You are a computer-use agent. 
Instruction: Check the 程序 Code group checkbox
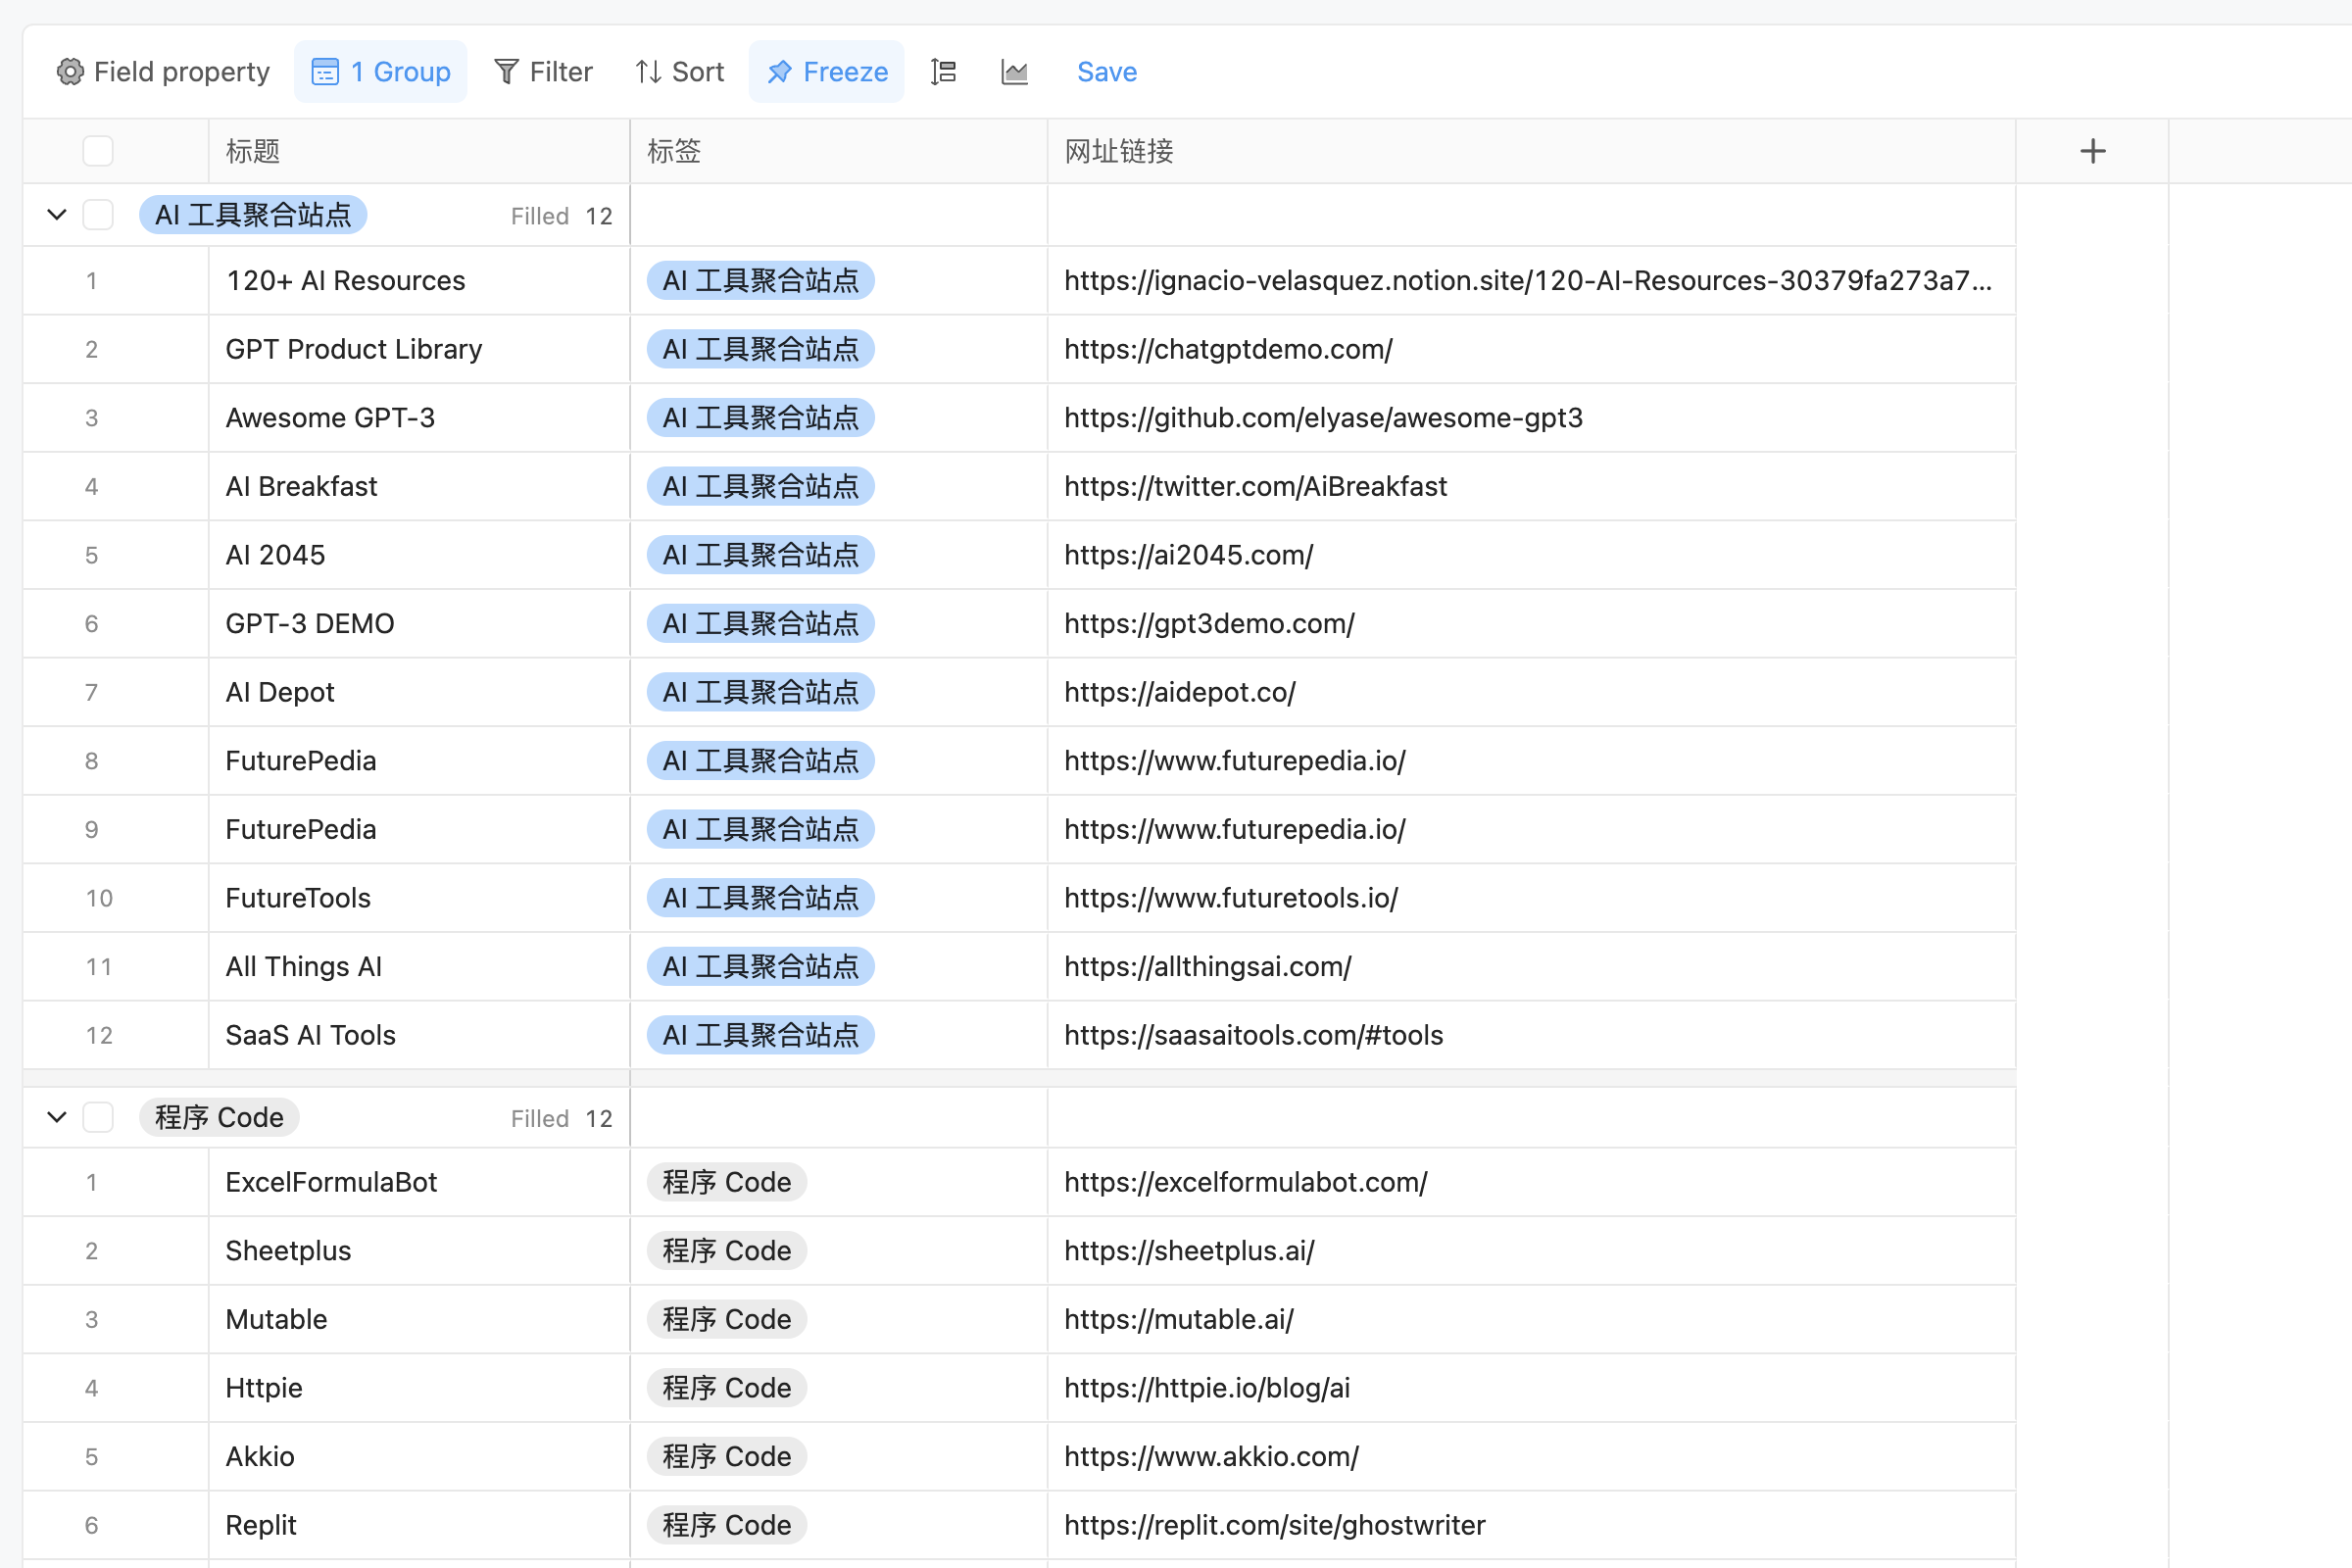pos(98,1117)
